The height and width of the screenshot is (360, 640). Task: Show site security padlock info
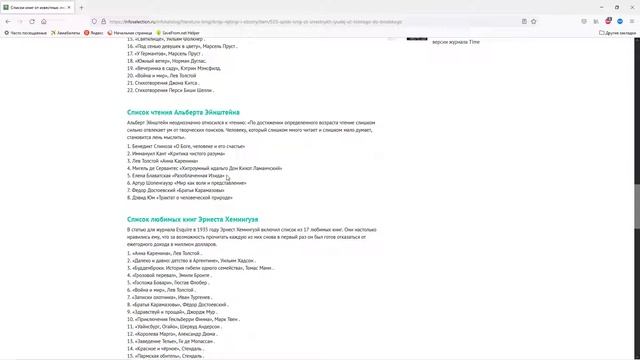[103, 22]
